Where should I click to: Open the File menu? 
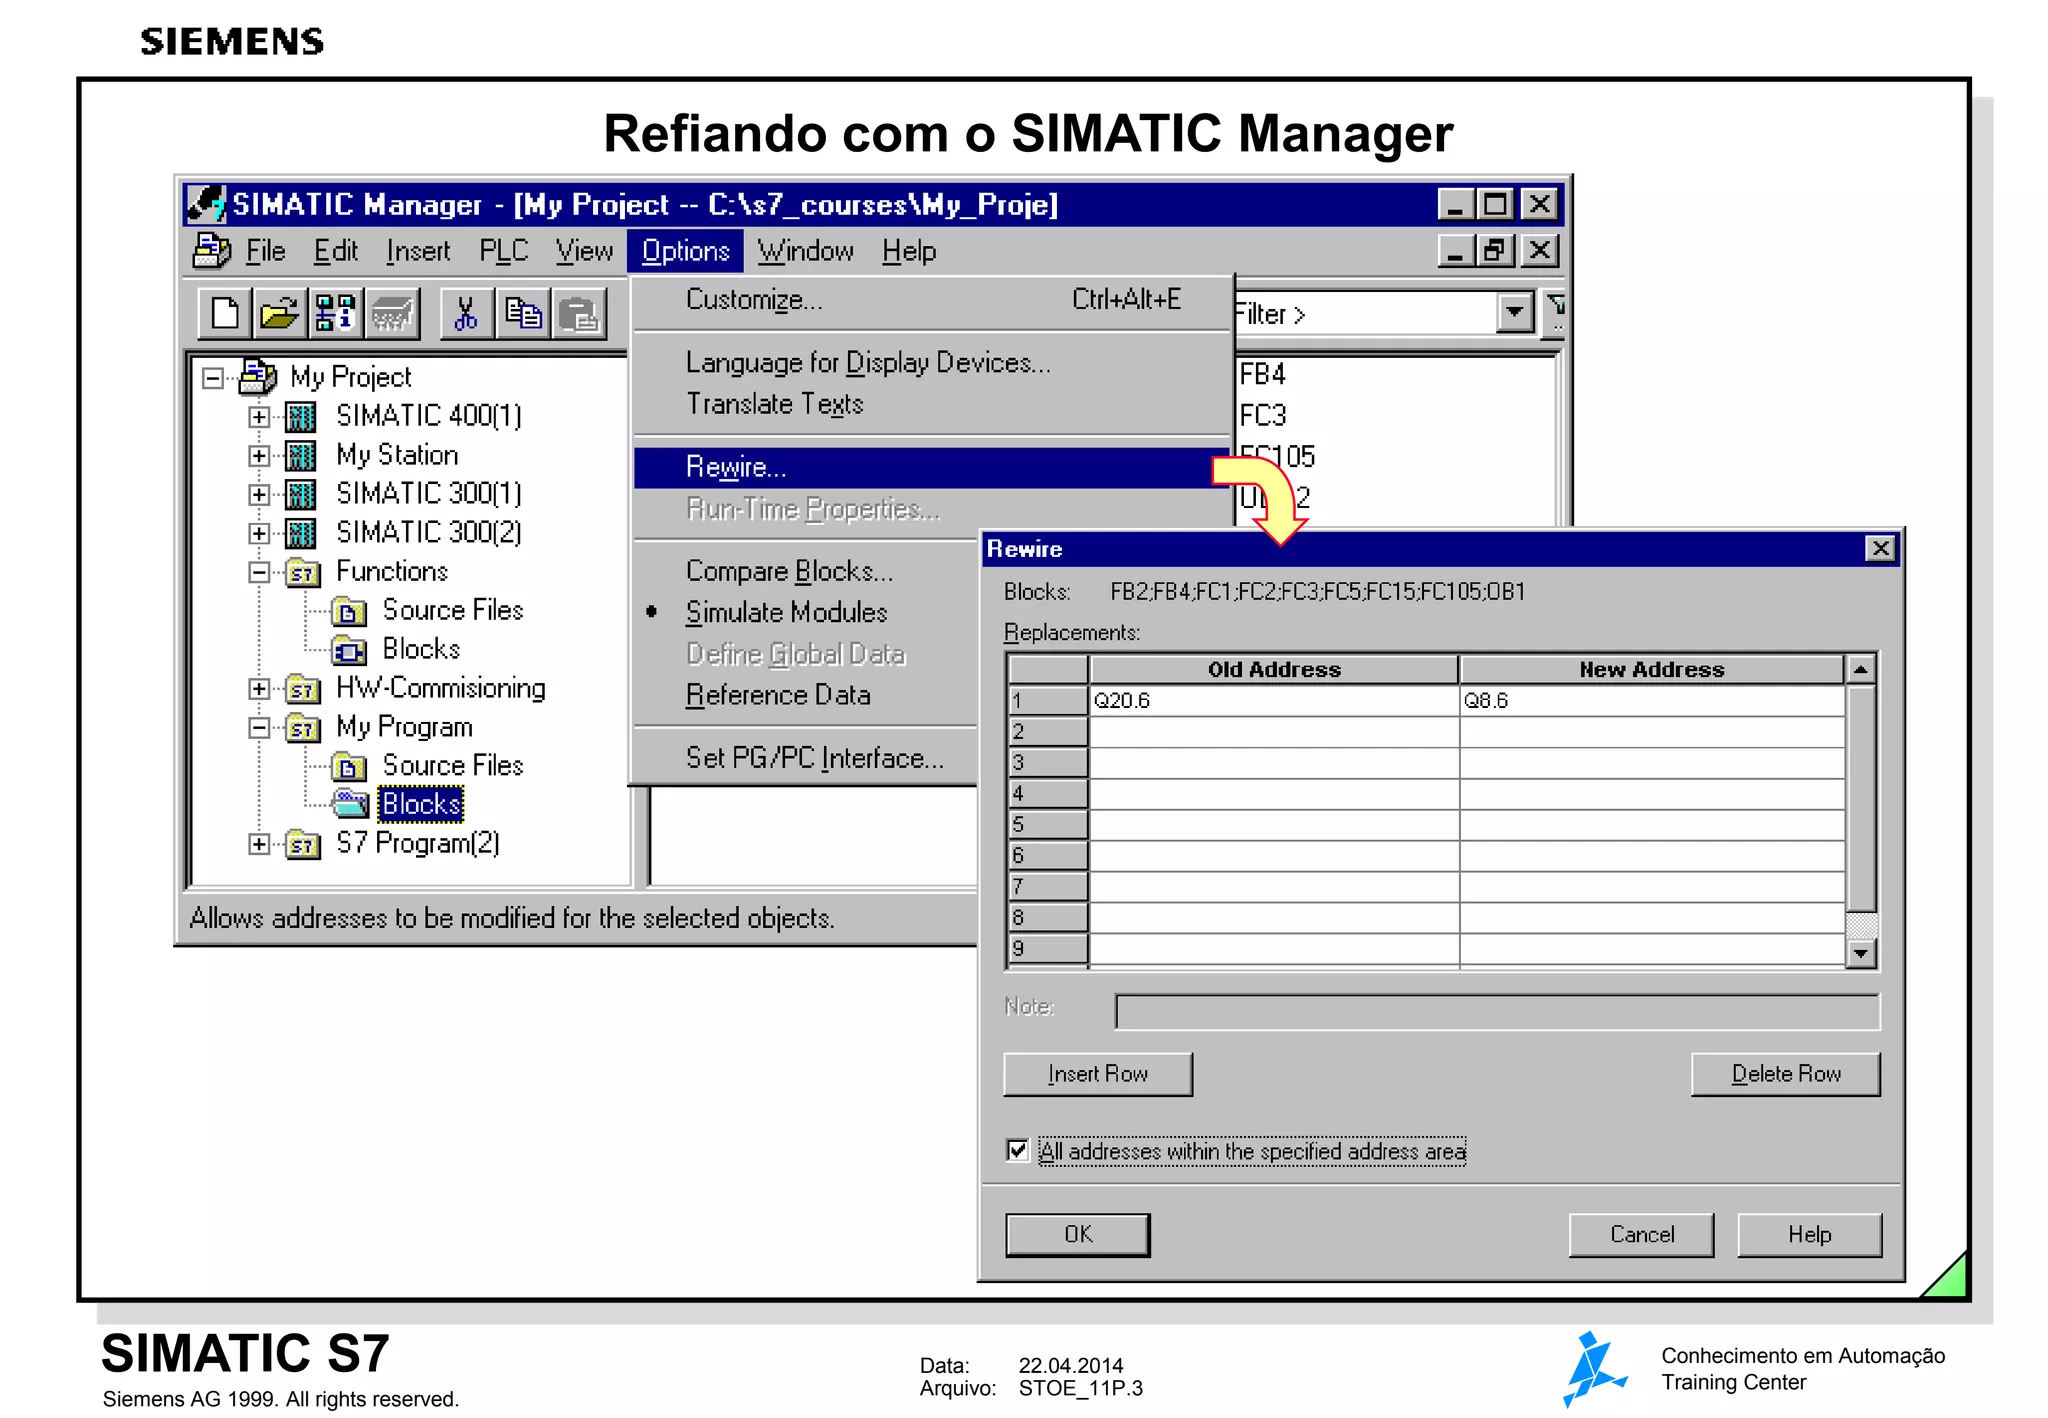[x=266, y=251]
